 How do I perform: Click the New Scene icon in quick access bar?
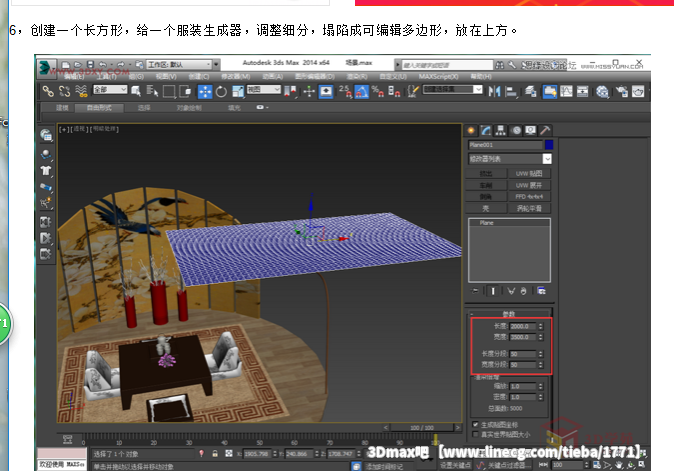(x=66, y=64)
